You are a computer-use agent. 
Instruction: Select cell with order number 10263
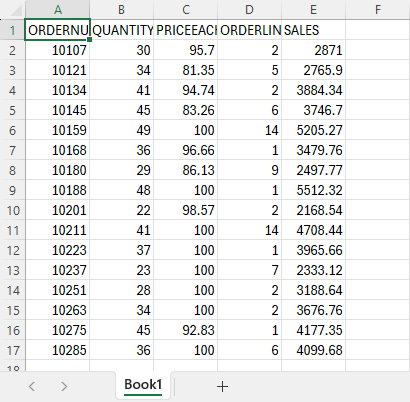pos(58,310)
